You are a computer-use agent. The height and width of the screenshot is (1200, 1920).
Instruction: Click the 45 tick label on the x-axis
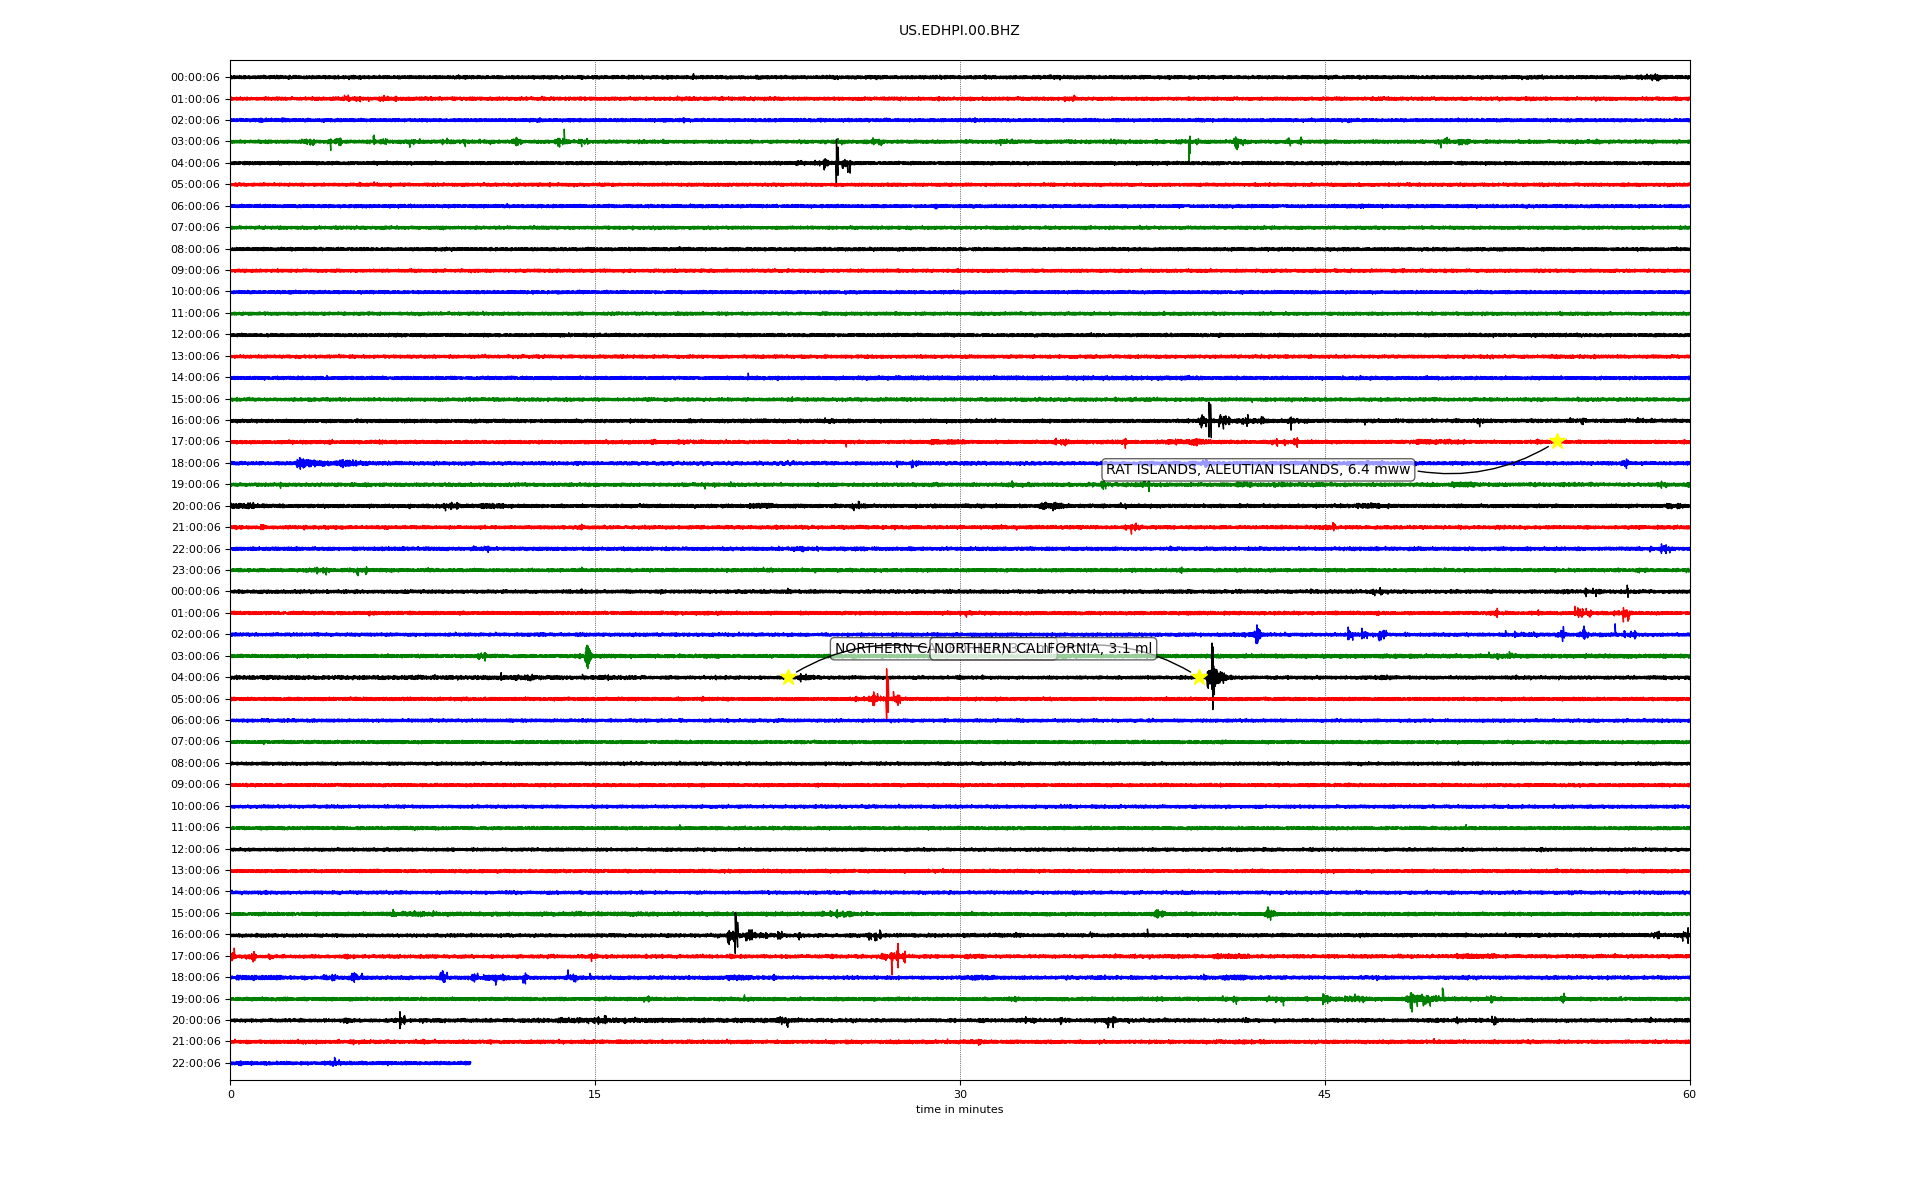(1324, 1094)
